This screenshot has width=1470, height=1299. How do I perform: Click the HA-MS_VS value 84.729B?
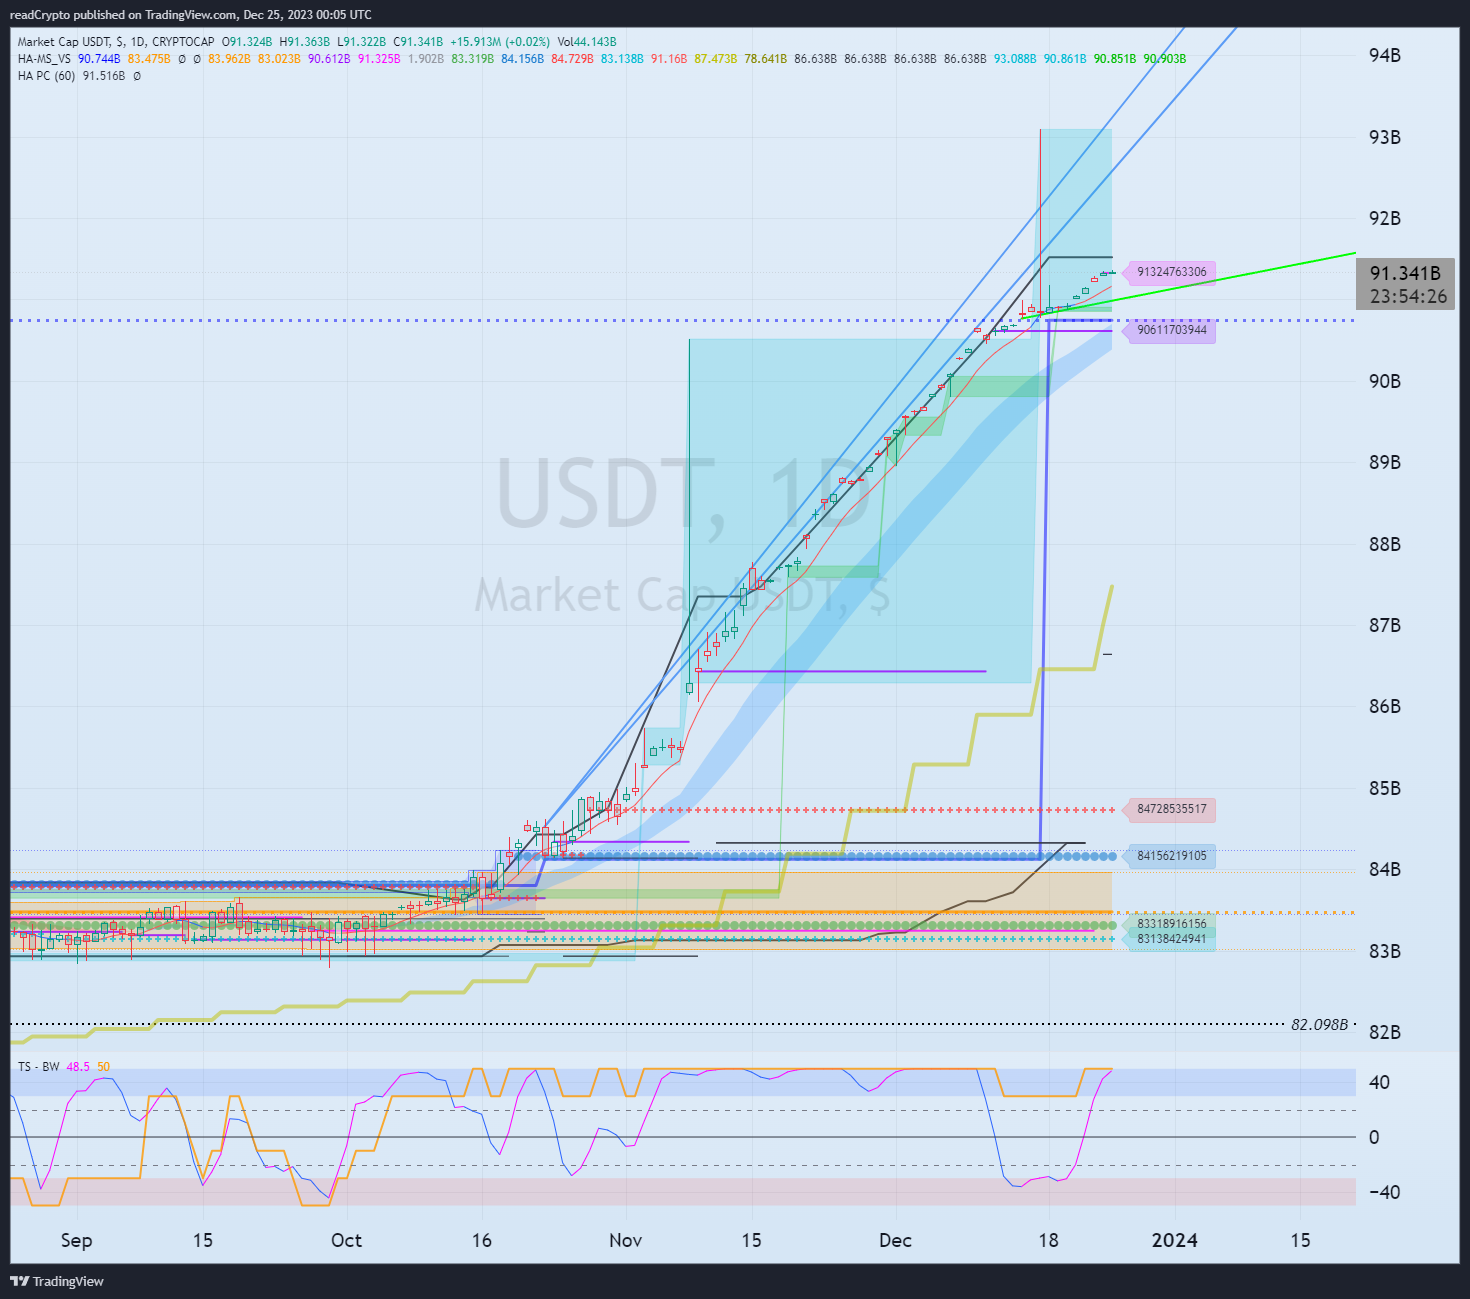point(572,59)
